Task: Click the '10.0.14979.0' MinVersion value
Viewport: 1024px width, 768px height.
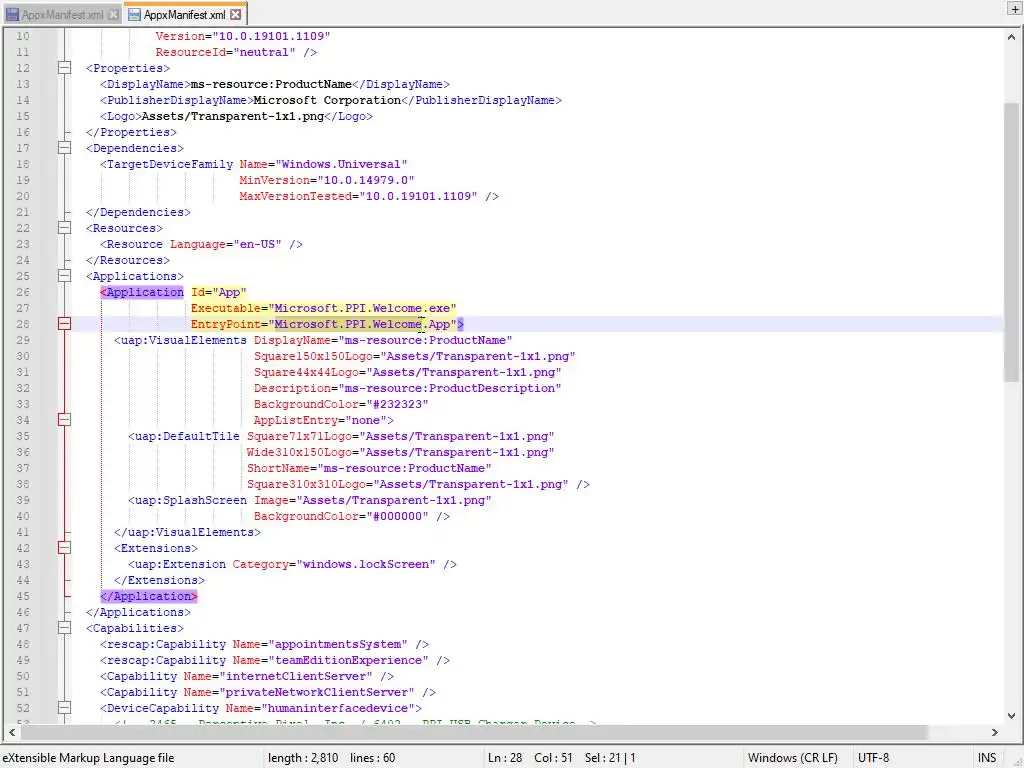Action: [x=366, y=180]
